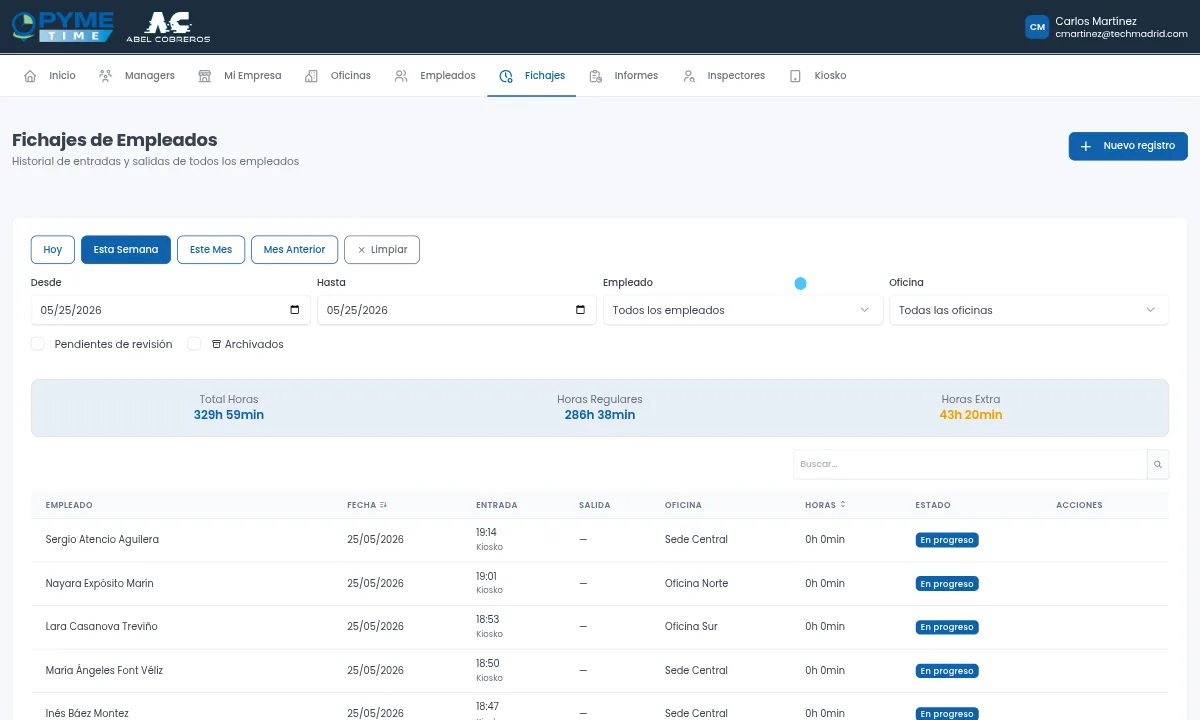The image size is (1200, 720).
Task: Click the Oficinas building icon
Action: click(x=311, y=76)
